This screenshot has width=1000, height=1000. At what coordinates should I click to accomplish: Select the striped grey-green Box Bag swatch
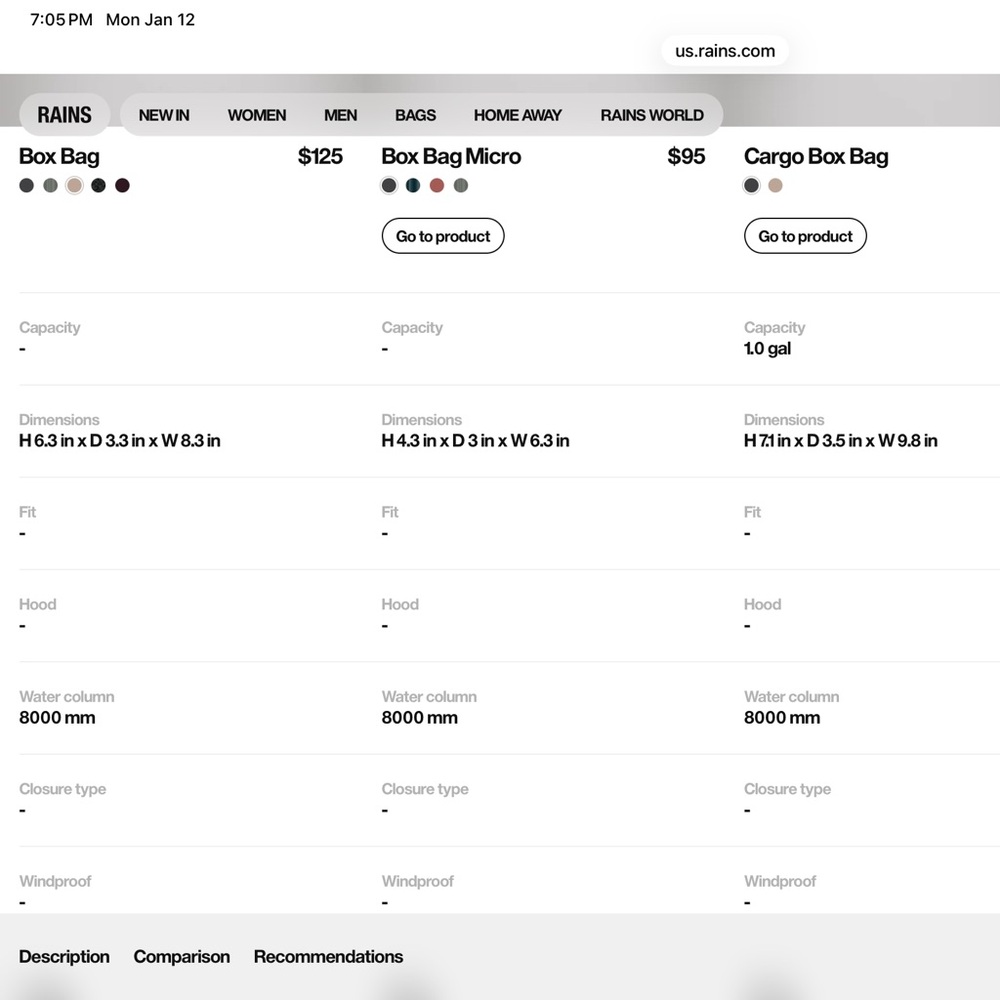click(x=50, y=186)
